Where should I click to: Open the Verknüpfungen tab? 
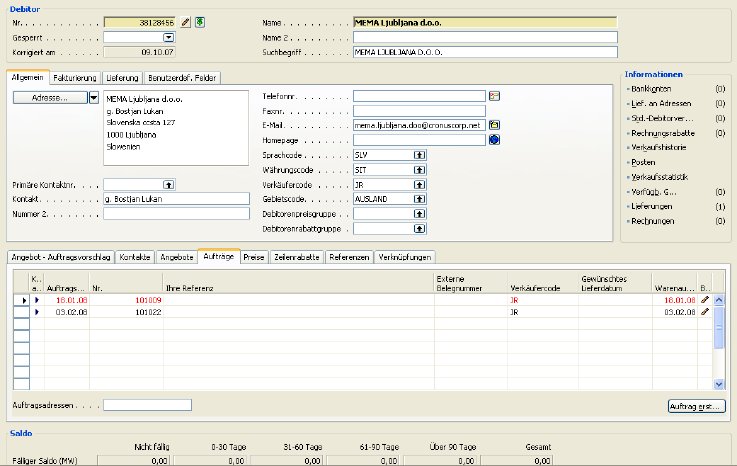point(405,257)
